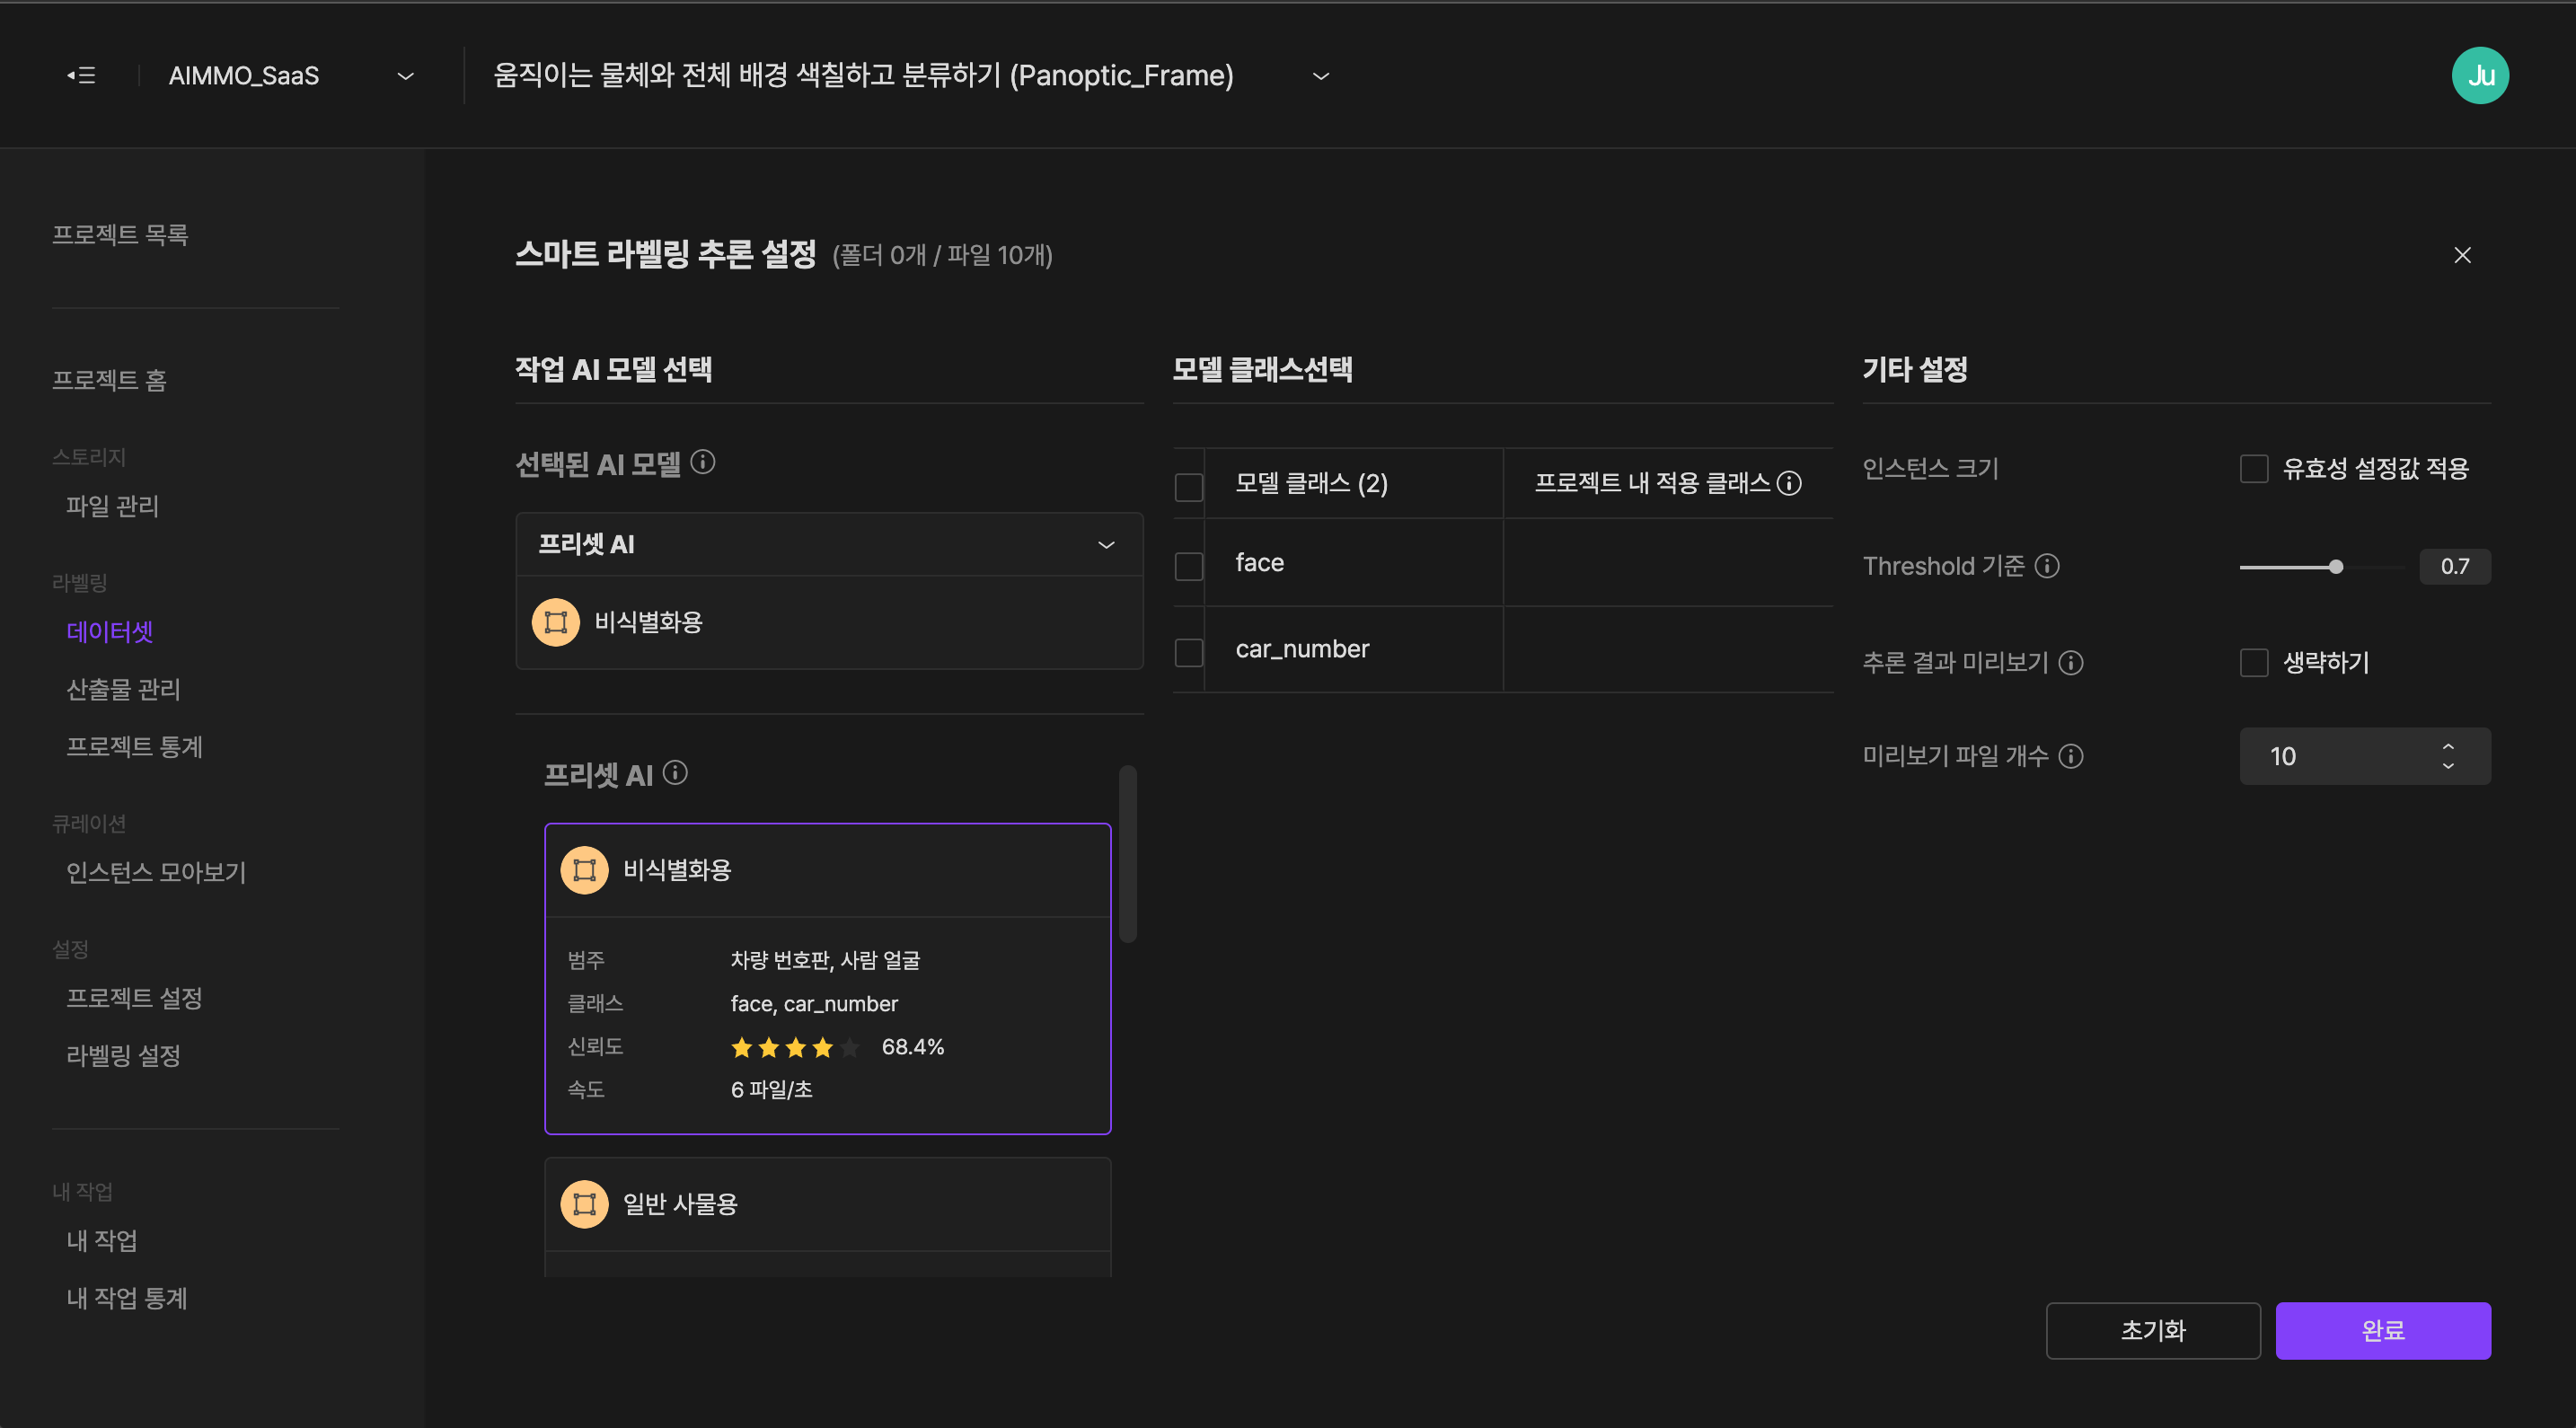Click the 초기화 reset button
Screen dimensions: 2576x1428
tap(2153, 1330)
